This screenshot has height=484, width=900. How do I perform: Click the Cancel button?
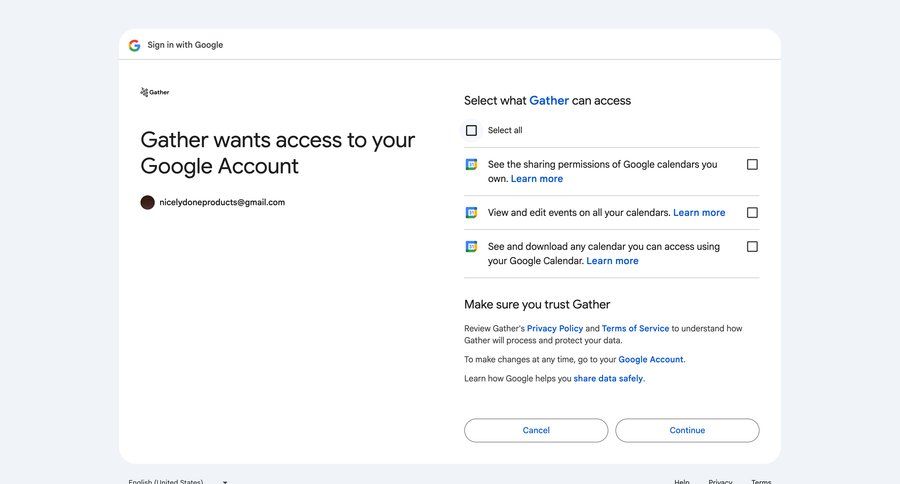(x=536, y=431)
